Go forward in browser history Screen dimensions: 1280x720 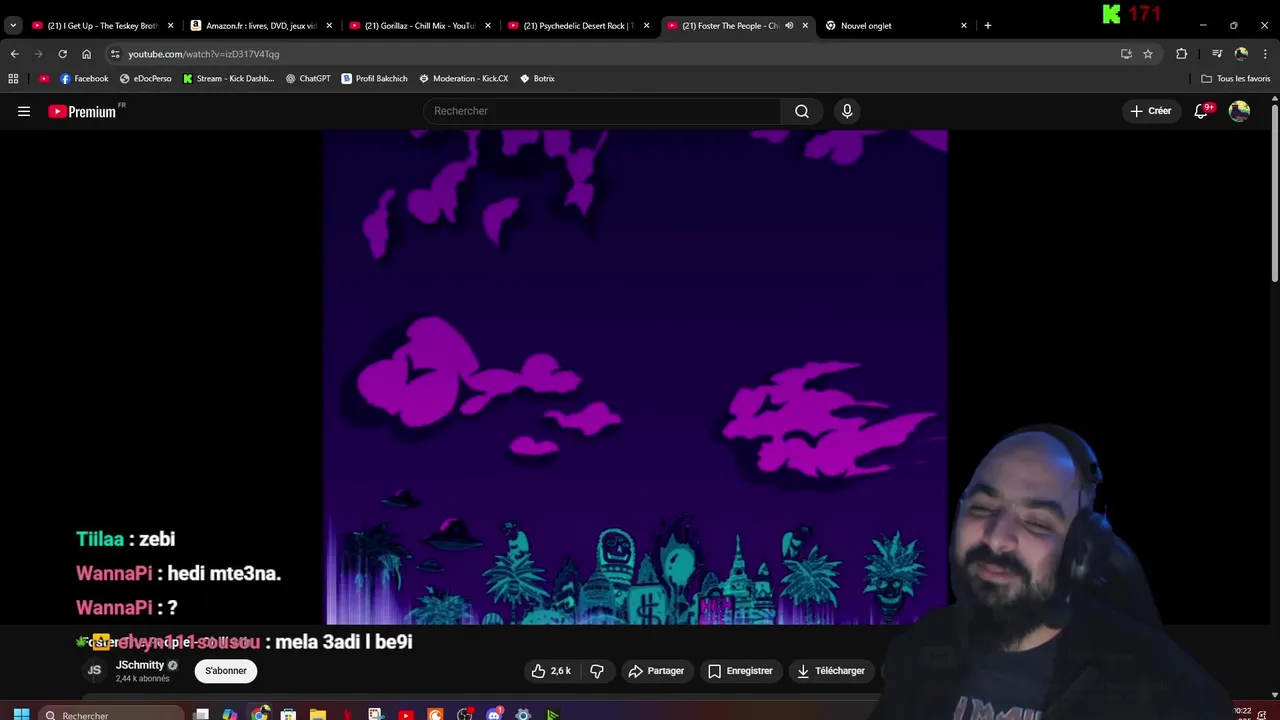(38, 54)
